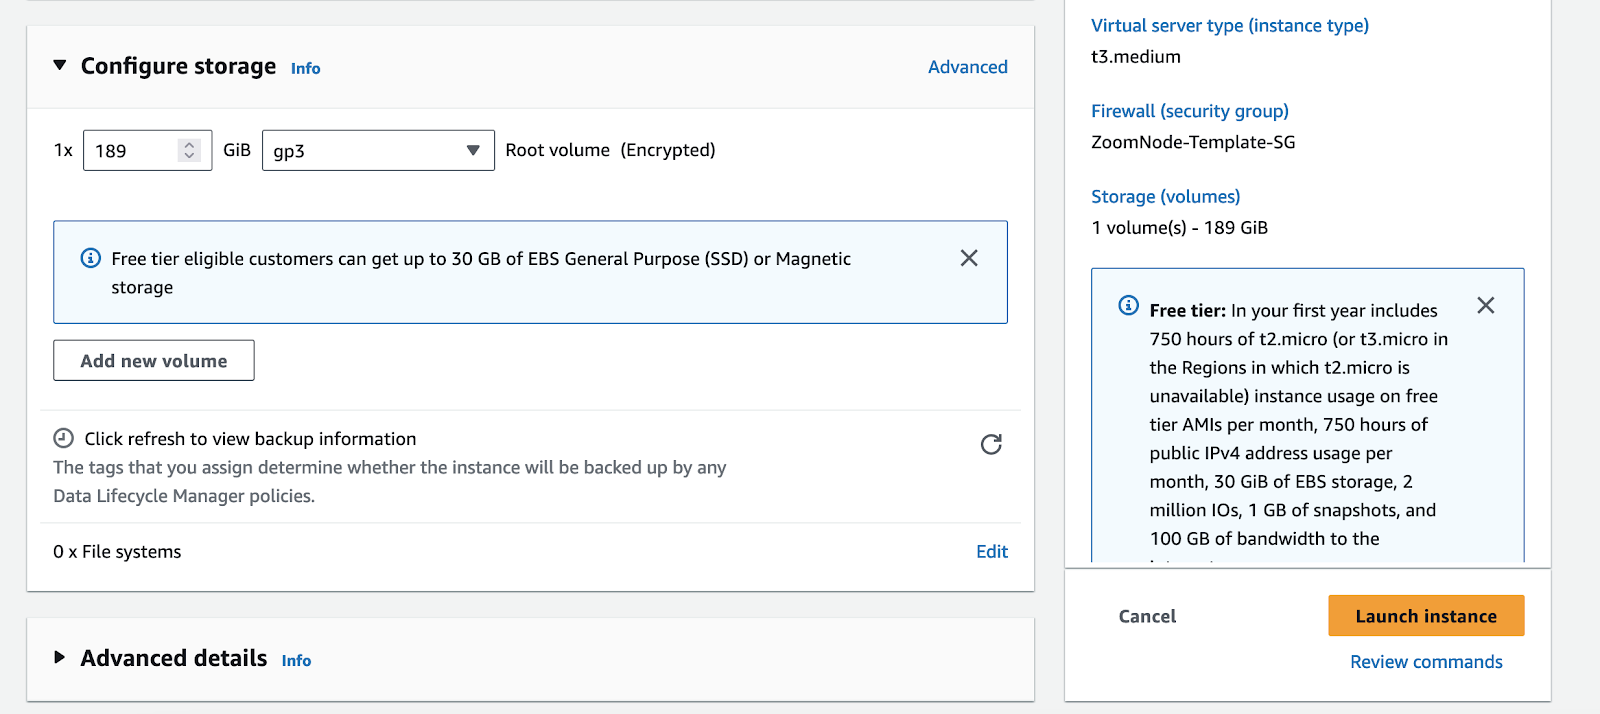1600x714 pixels.
Task: Click the Firewall (security group) summary link
Action: point(1189,111)
